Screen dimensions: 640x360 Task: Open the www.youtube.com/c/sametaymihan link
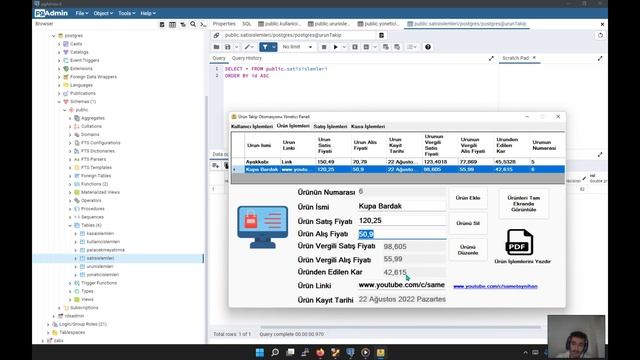(x=495, y=286)
